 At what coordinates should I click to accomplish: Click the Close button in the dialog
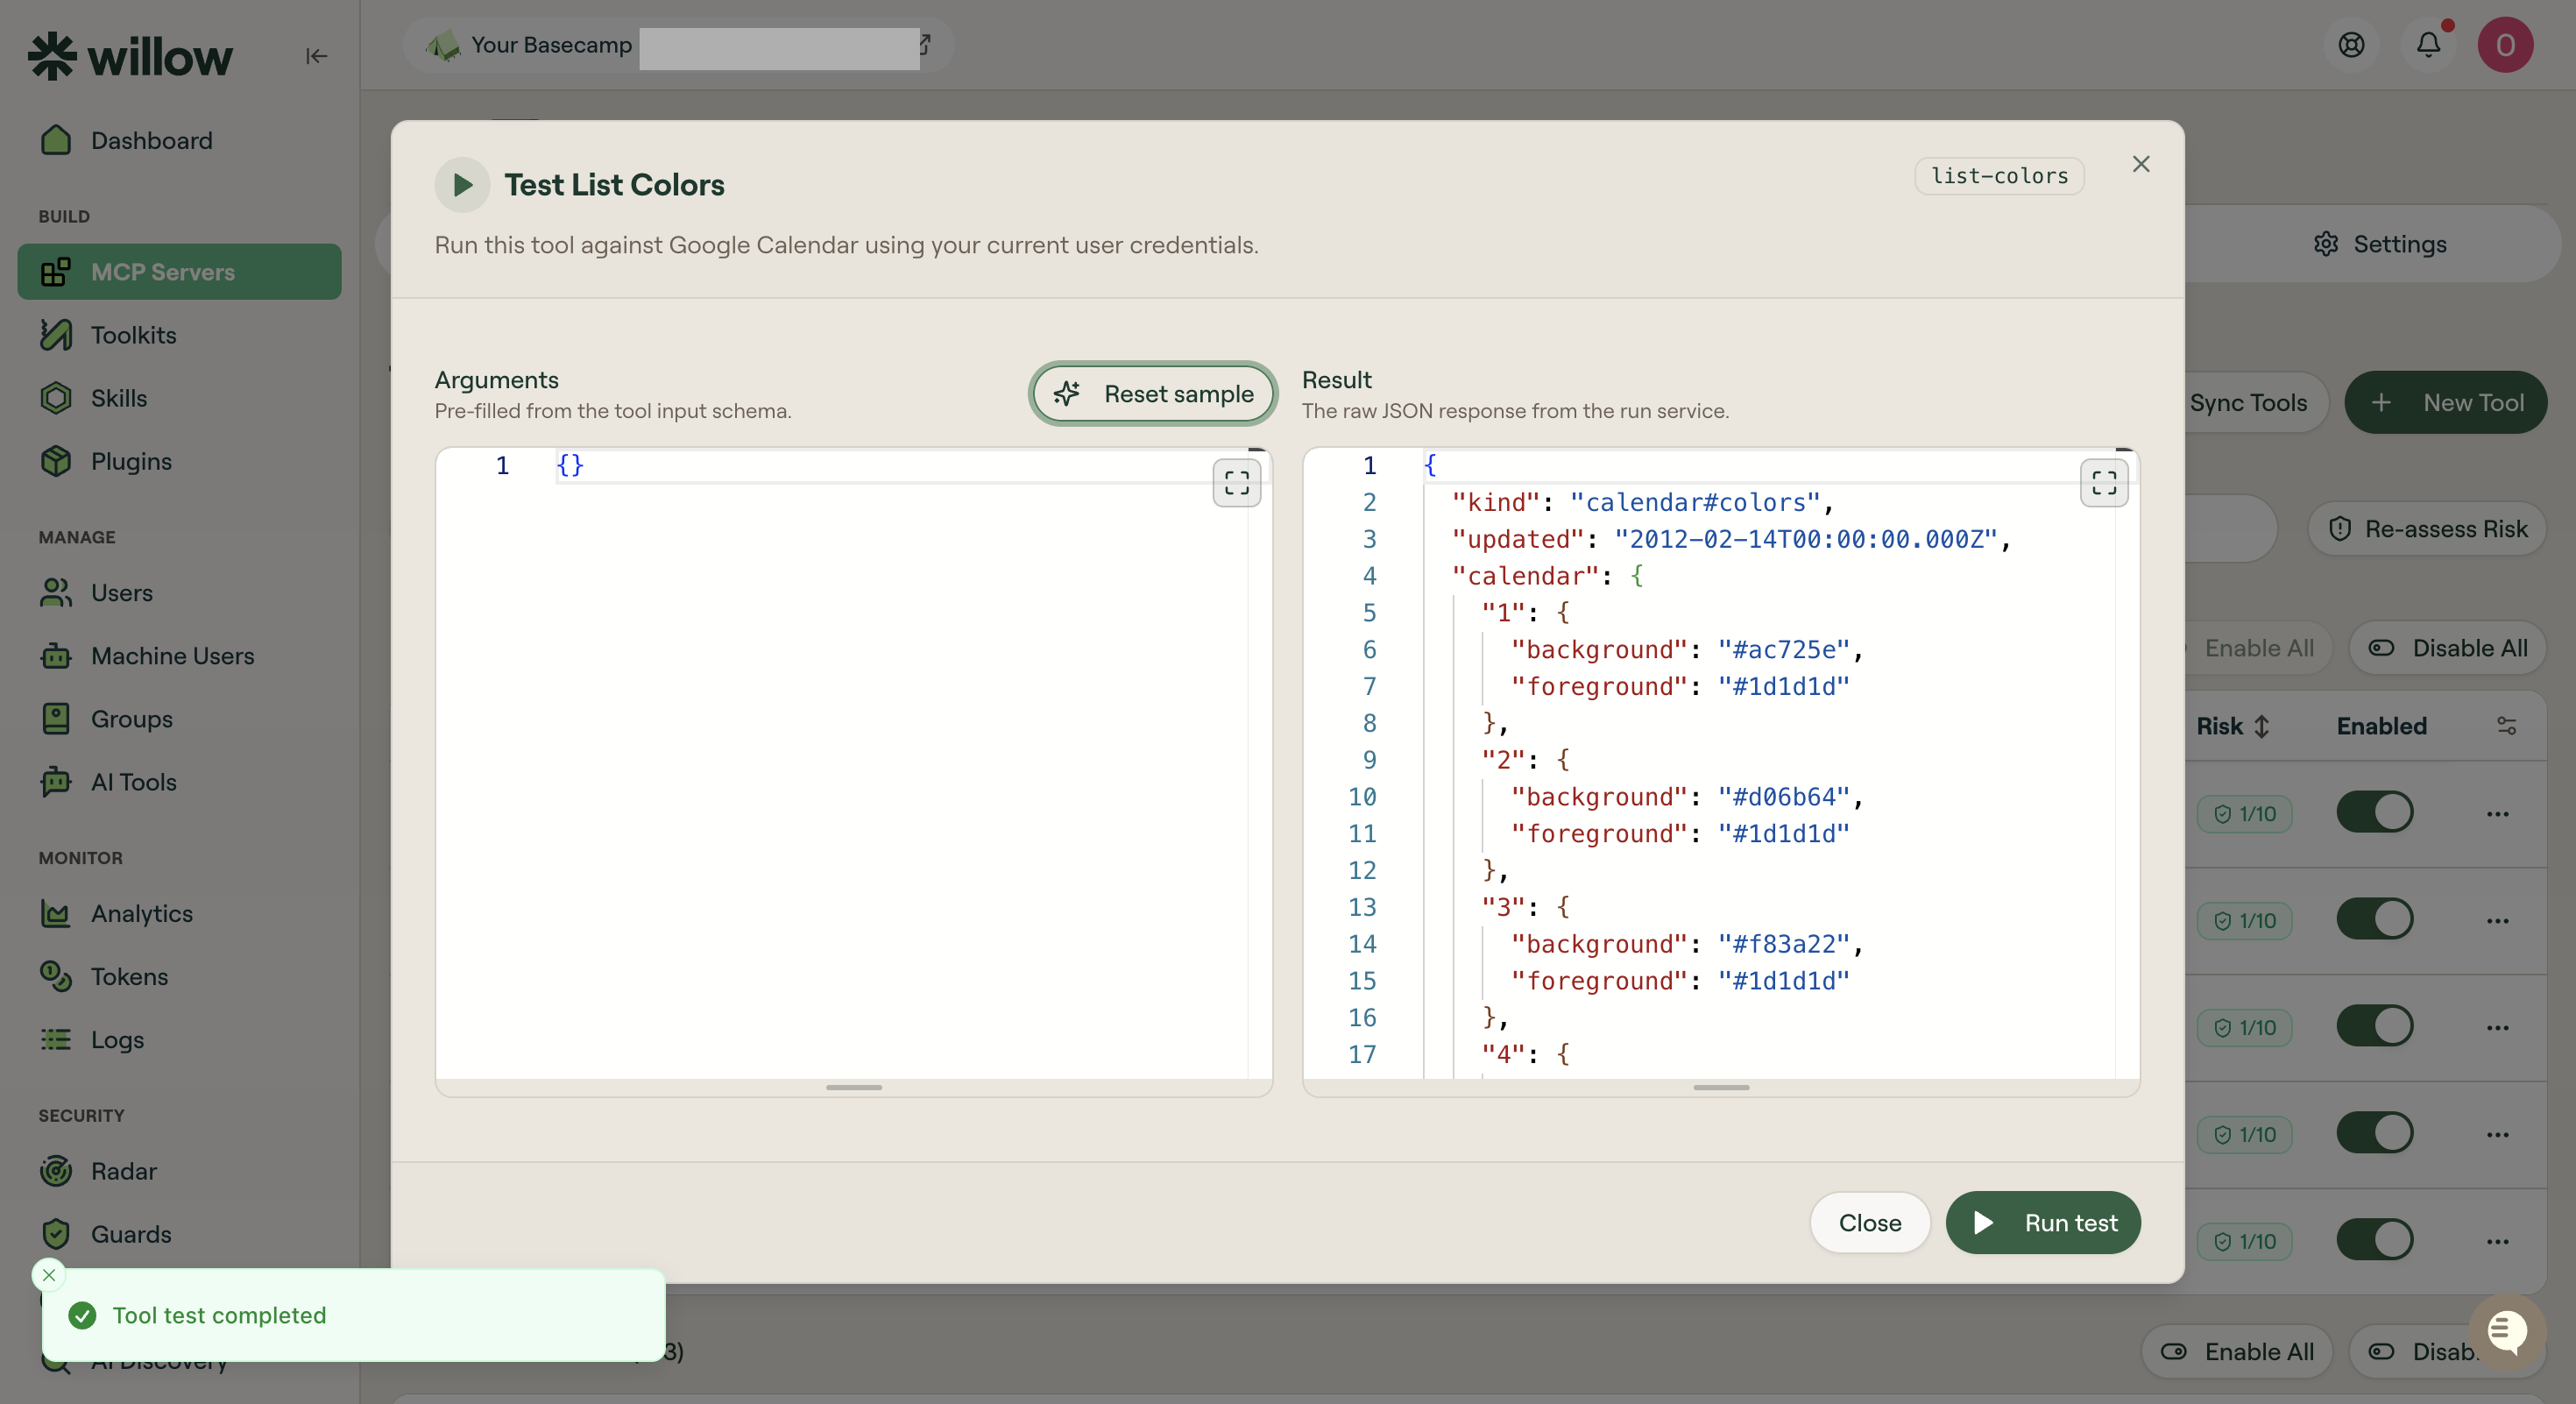(1870, 1223)
